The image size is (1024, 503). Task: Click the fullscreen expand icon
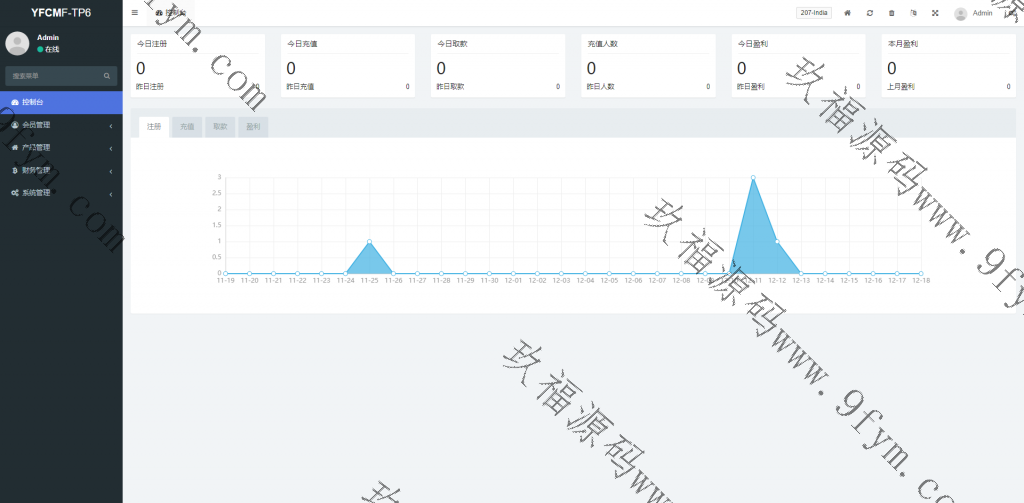pyautogui.click(x=935, y=13)
